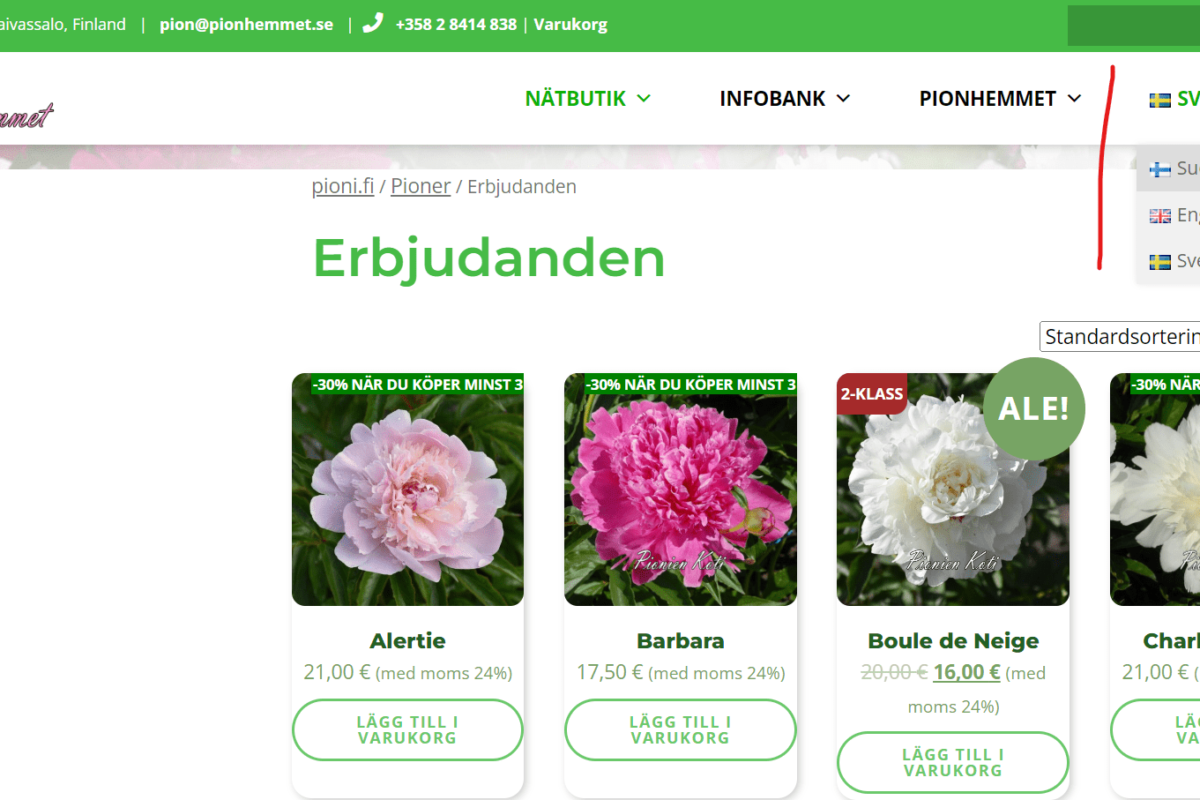Go to pioni.fi breadcrumb link
This screenshot has width=1200, height=800.
[343, 186]
